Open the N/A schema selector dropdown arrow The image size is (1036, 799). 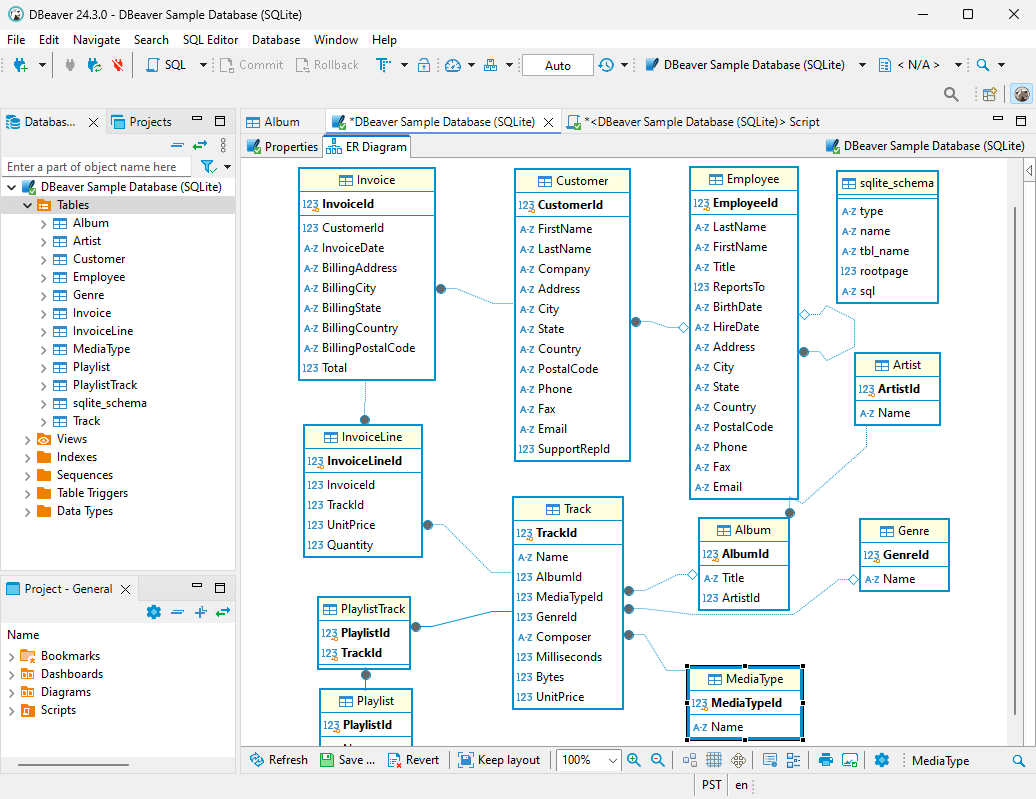click(x=958, y=65)
